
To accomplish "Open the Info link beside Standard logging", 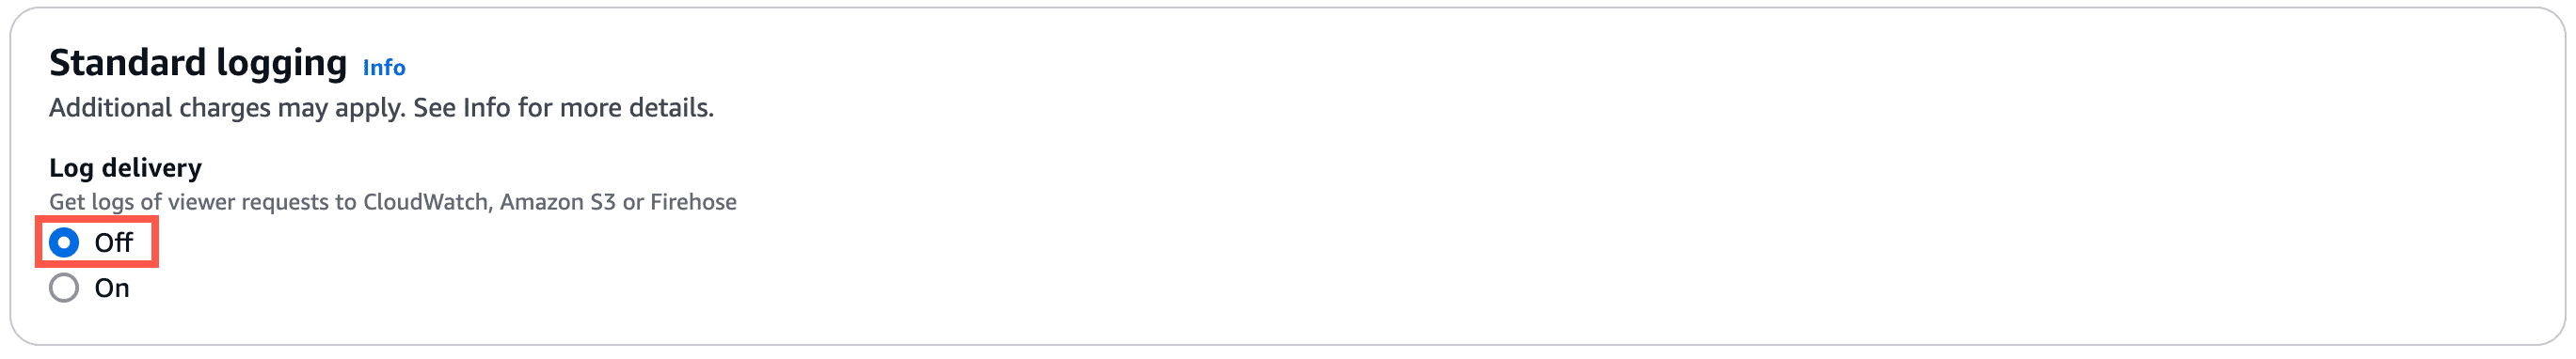I will pos(384,67).
